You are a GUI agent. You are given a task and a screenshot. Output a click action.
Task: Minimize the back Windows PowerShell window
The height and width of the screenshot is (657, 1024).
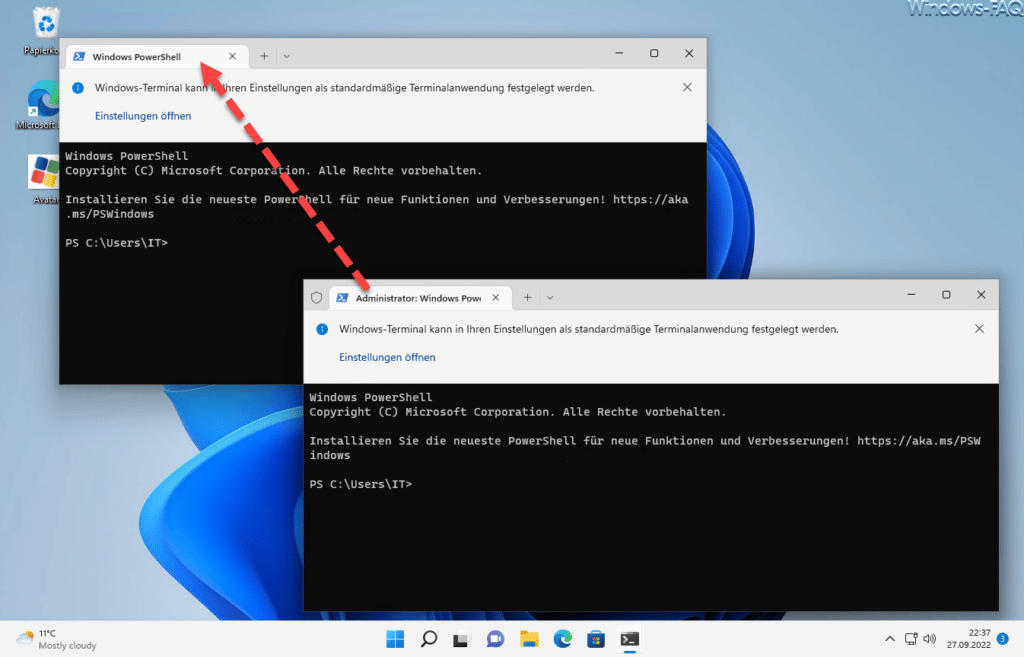point(619,54)
